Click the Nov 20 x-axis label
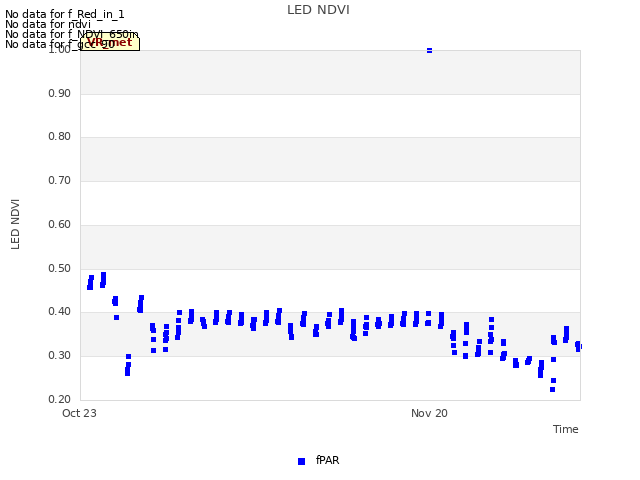This screenshot has height=480, width=640. [429, 413]
